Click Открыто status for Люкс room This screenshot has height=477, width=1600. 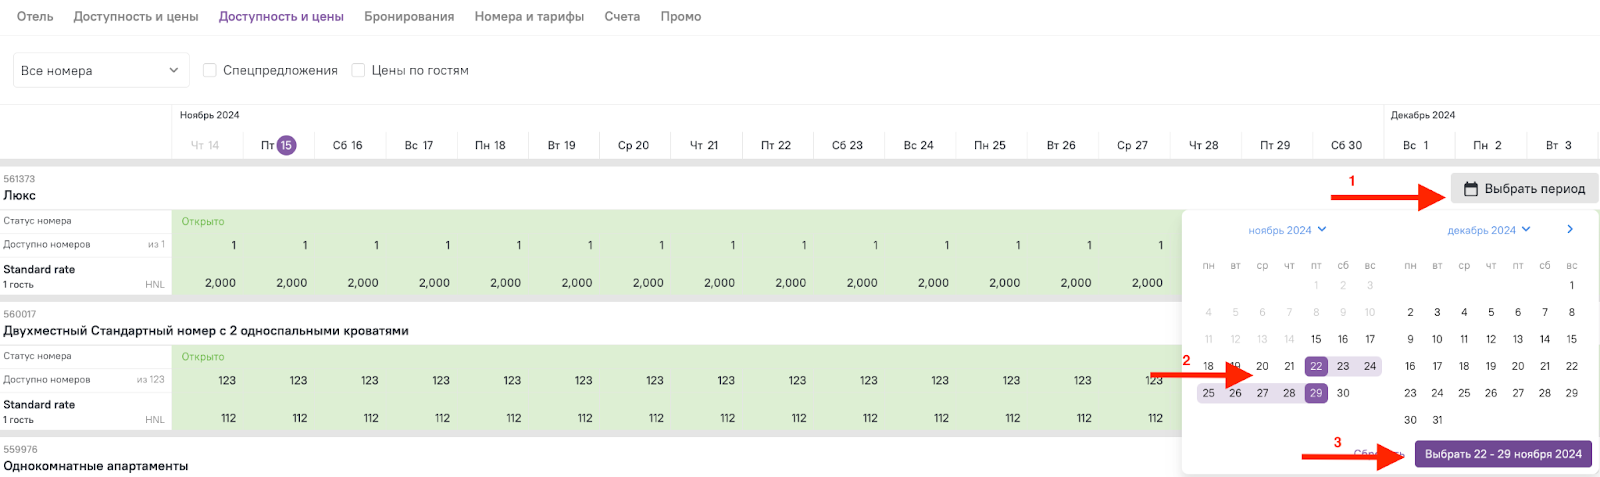point(203,221)
